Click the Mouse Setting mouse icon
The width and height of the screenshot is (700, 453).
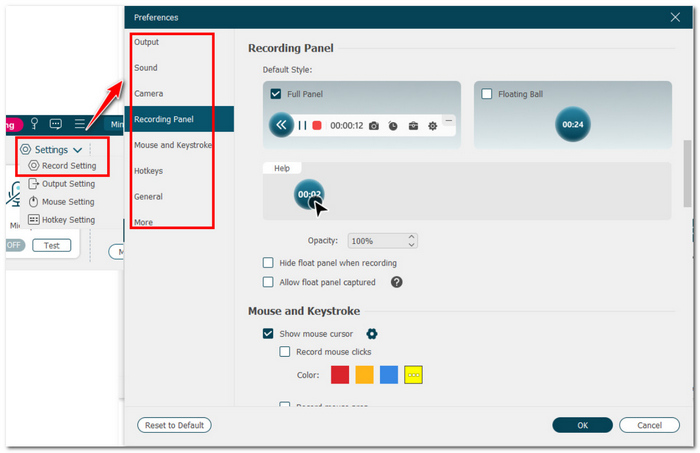(33, 202)
